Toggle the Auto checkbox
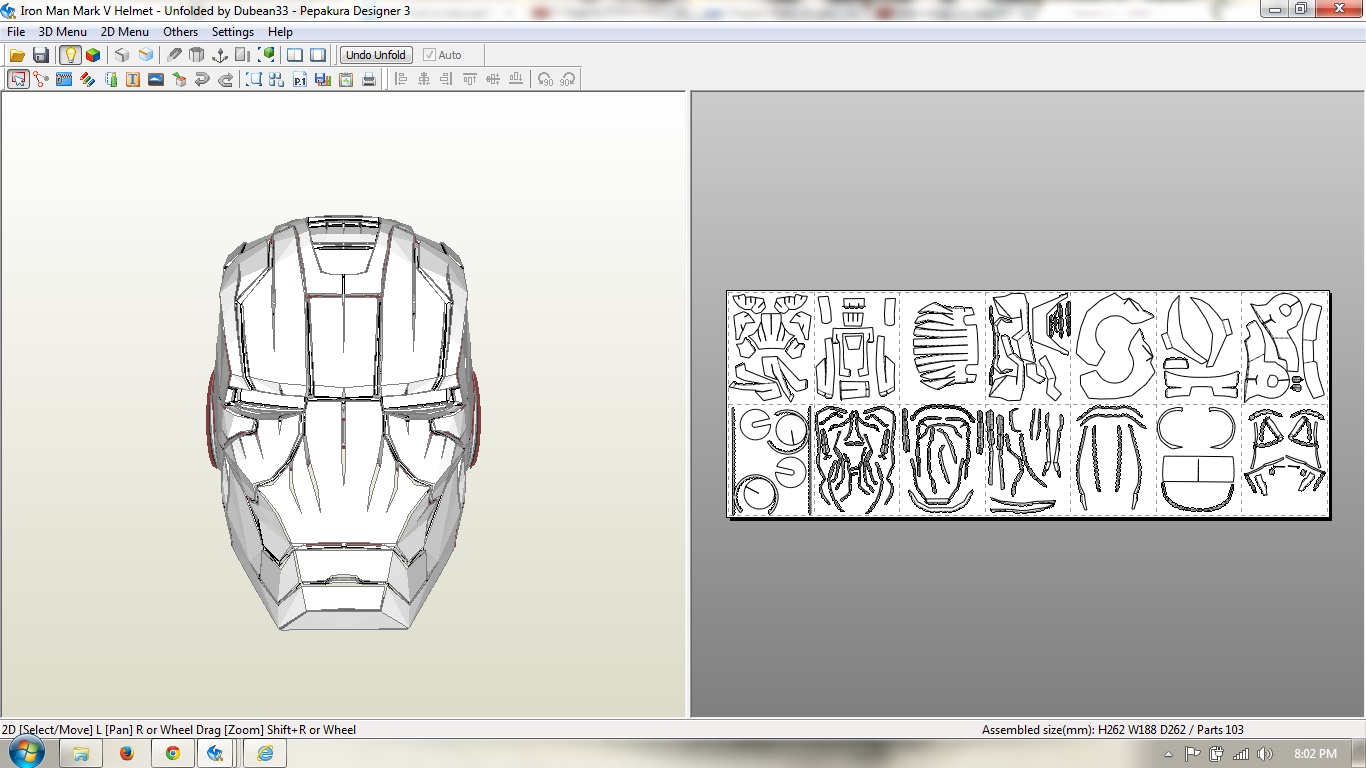Image resolution: width=1366 pixels, height=768 pixels. pos(443,55)
